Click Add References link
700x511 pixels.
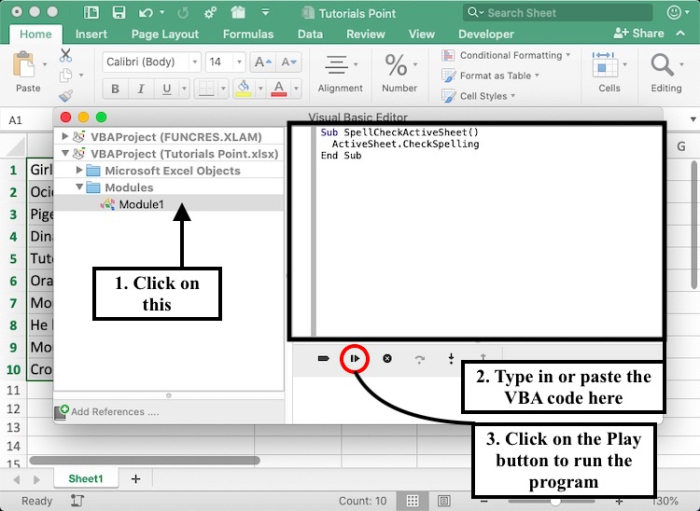click(115, 411)
